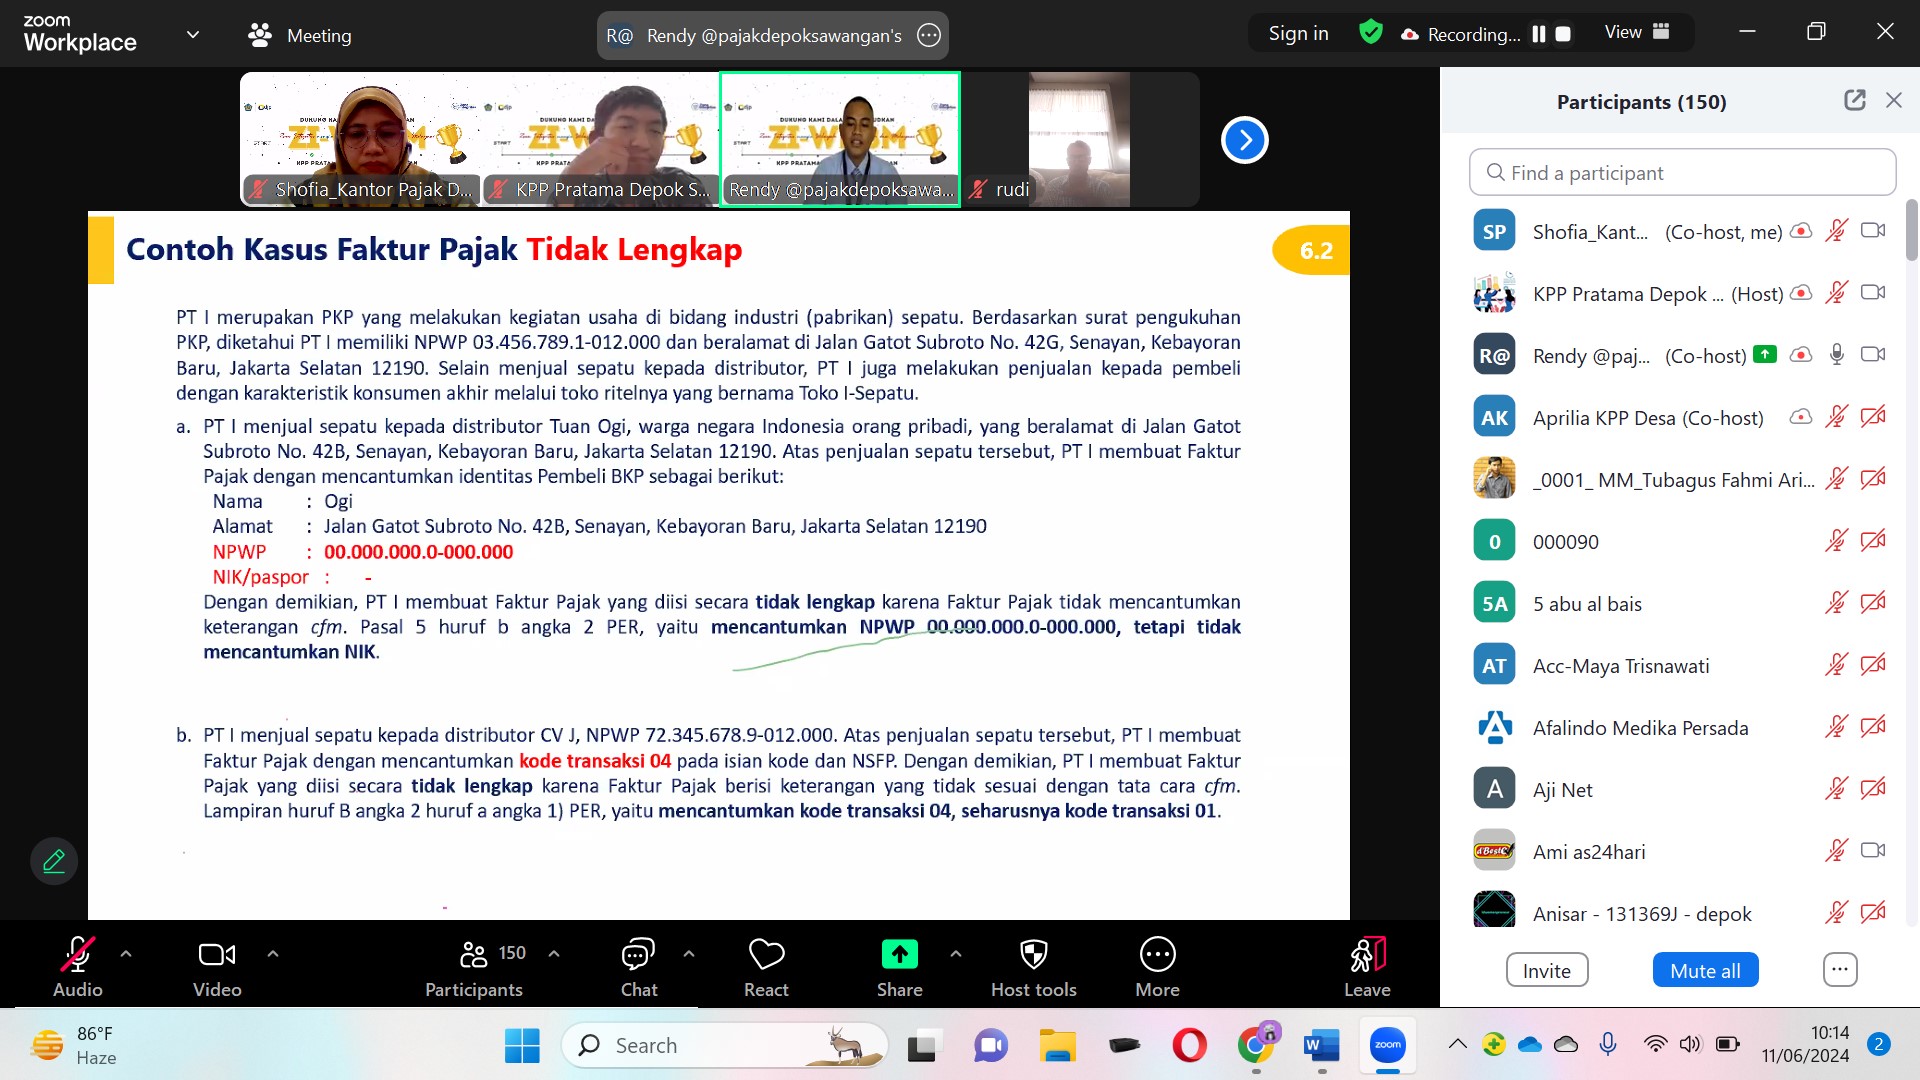This screenshot has height=1080, width=1920.
Task: Open the Chat panel icon
Action: 638,955
